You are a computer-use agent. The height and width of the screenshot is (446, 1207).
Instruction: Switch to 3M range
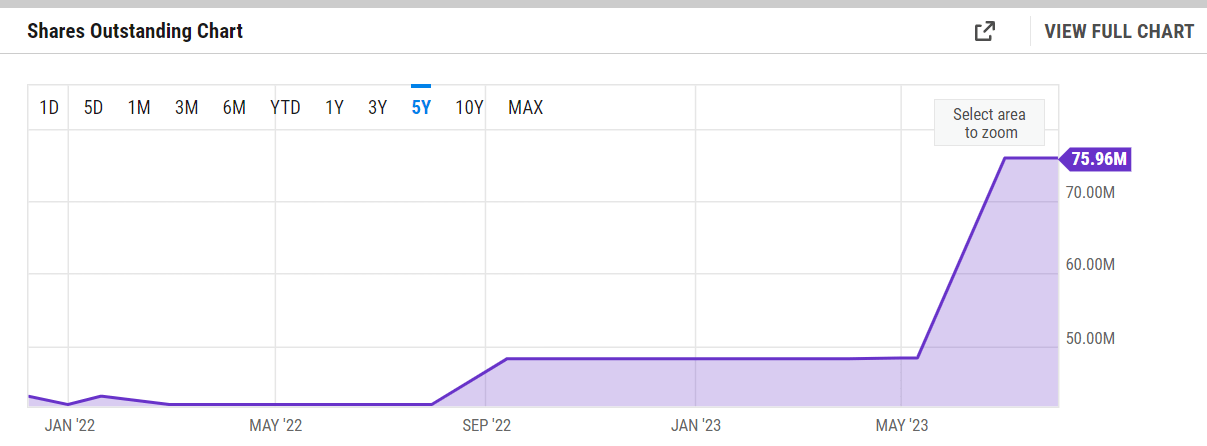point(186,107)
